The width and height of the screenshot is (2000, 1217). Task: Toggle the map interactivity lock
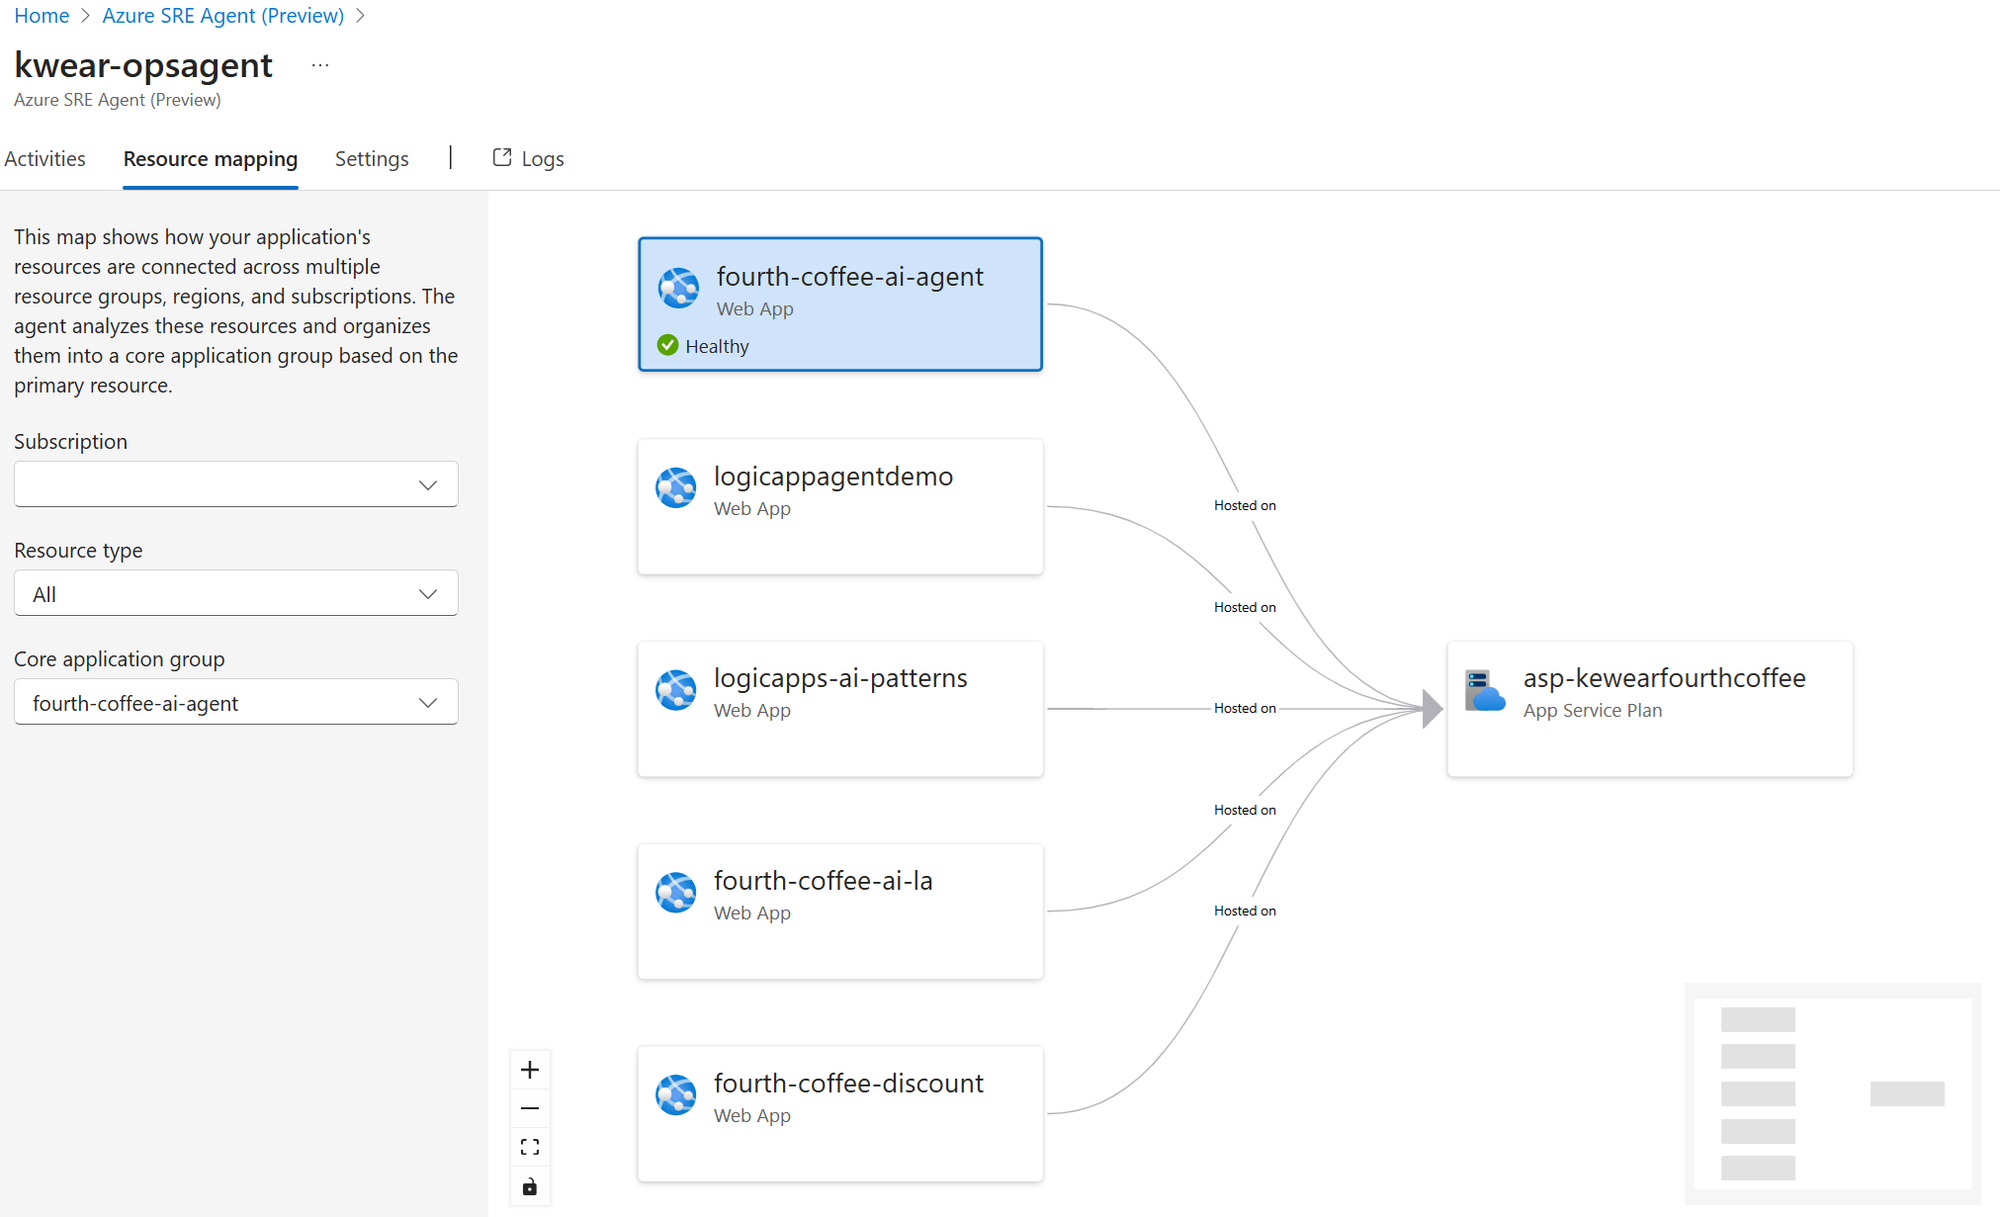[530, 1186]
